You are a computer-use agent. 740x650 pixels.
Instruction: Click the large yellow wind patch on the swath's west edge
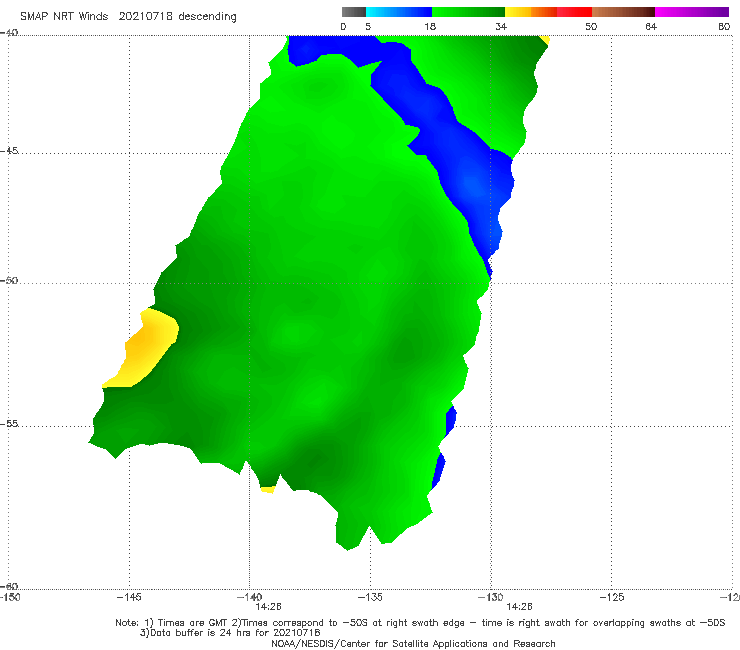coord(144,347)
